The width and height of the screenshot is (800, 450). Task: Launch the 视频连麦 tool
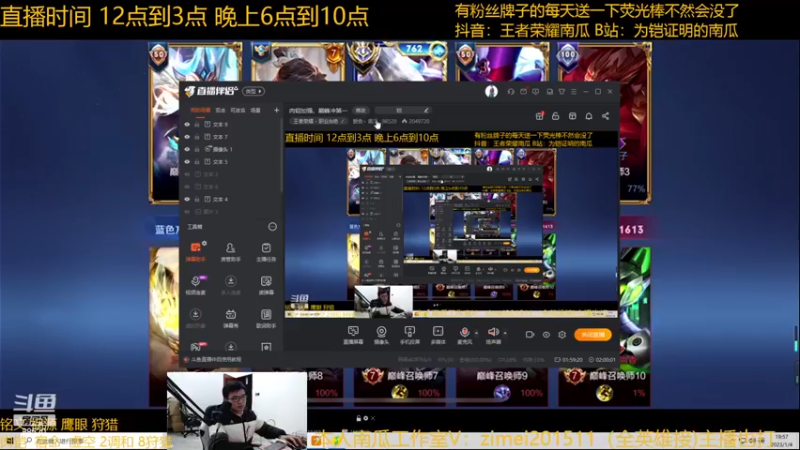click(195, 285)
